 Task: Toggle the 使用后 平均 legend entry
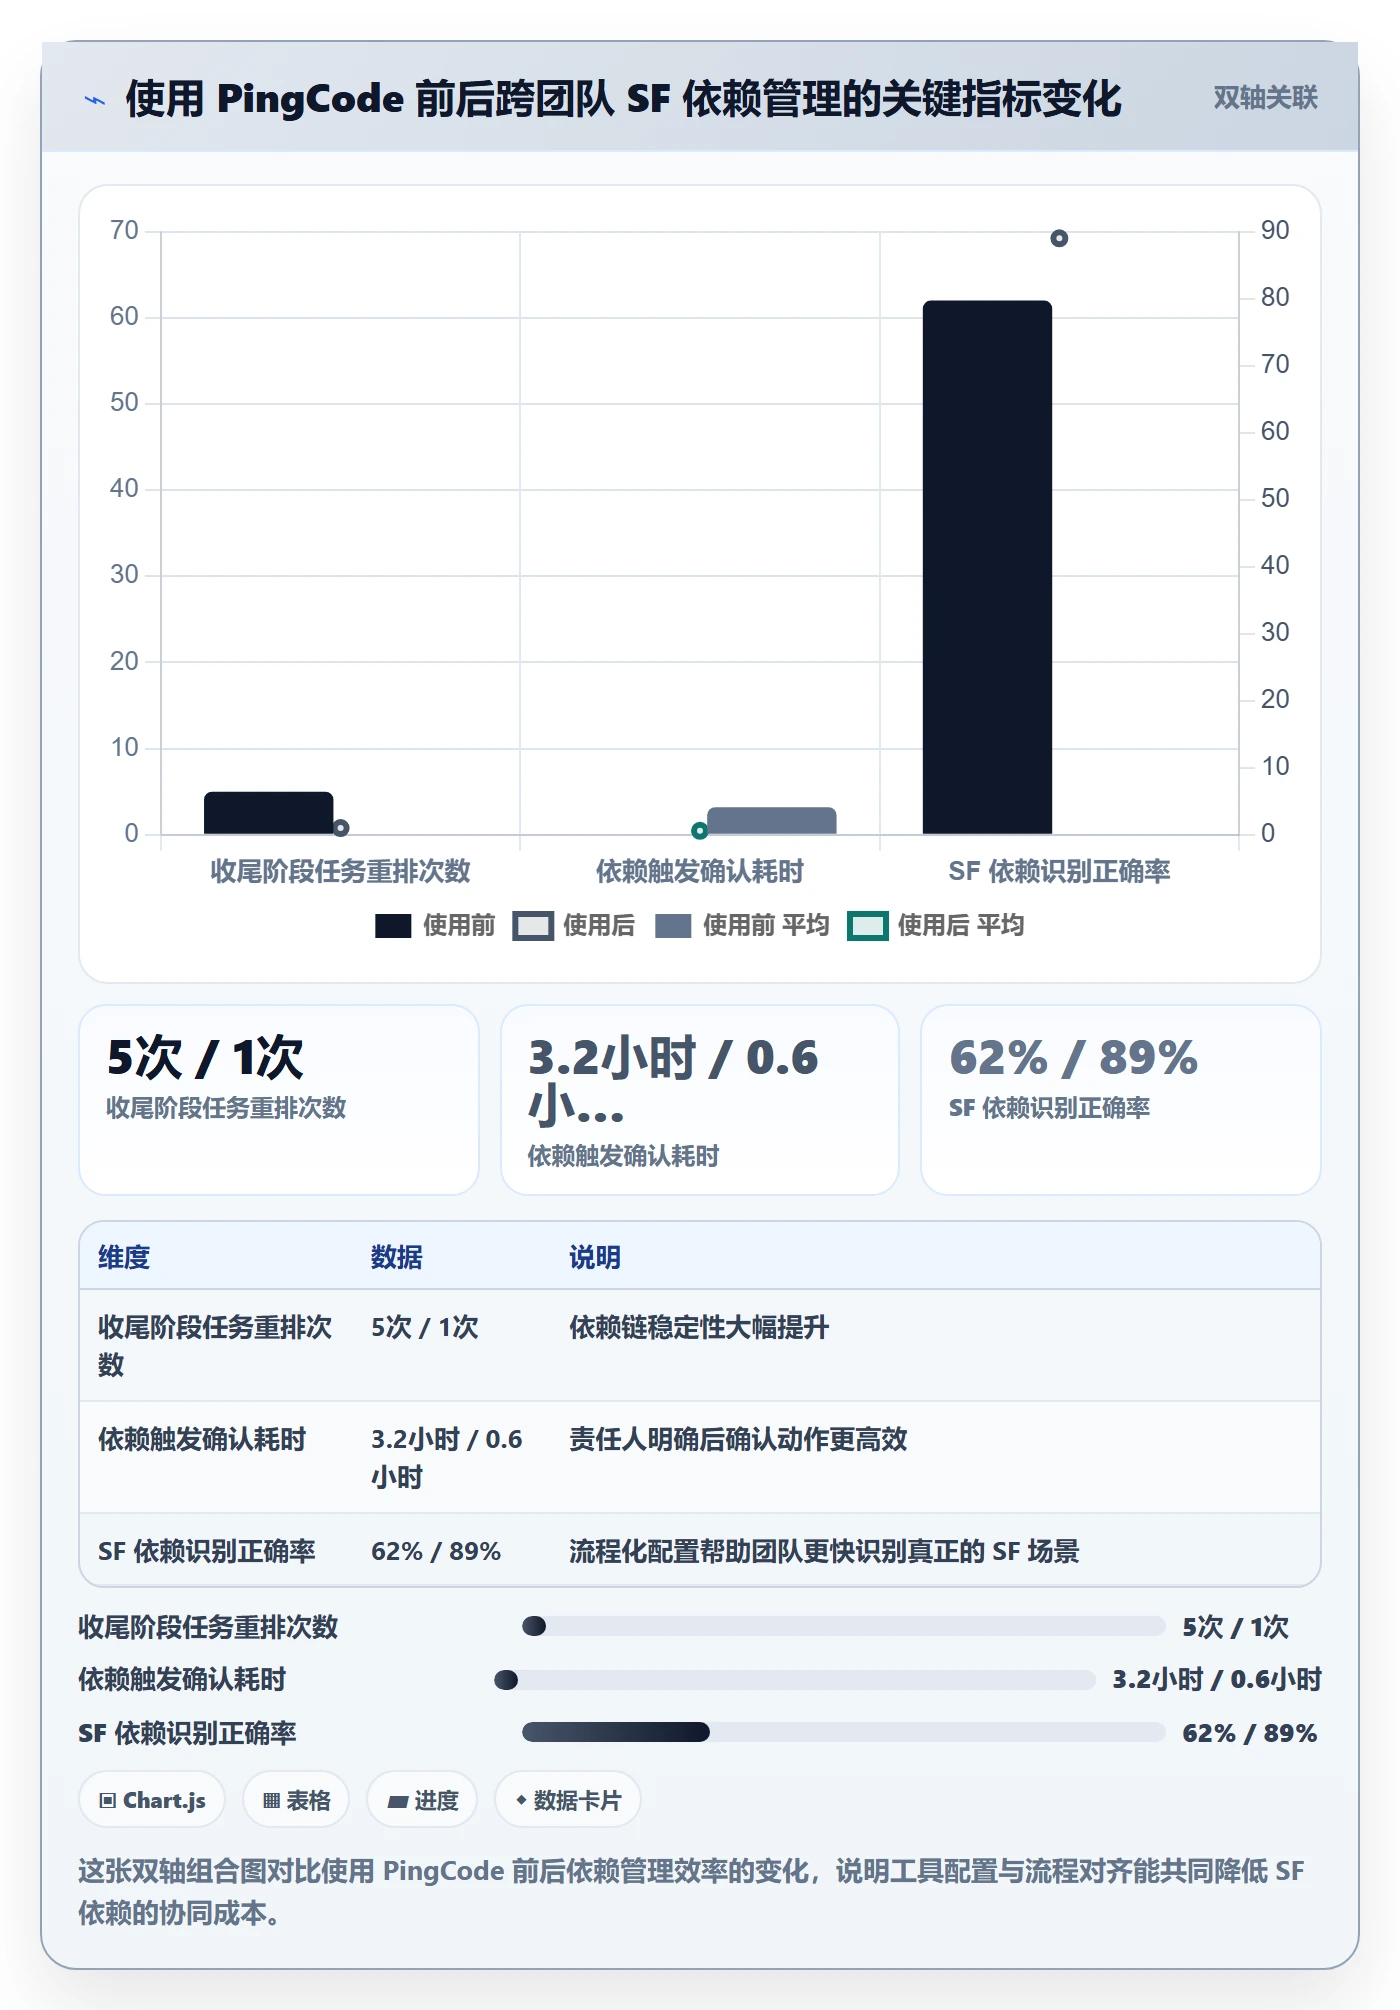(x=936, y=925)
